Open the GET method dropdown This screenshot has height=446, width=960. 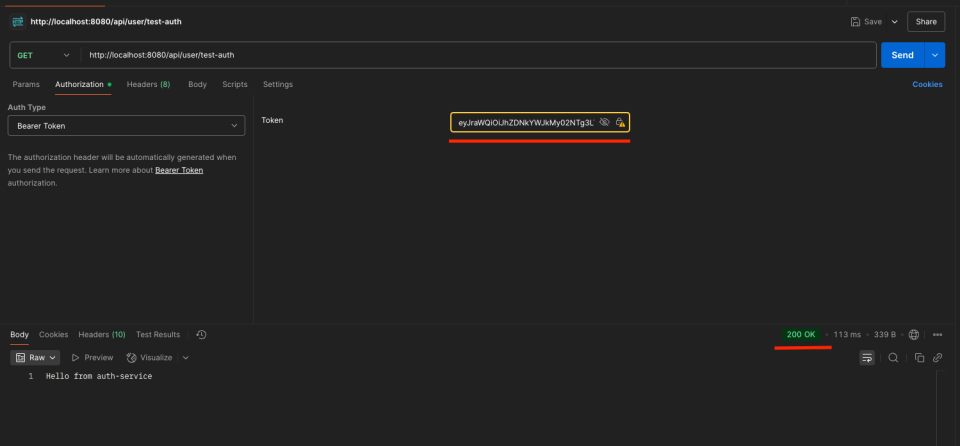[43, 55]
